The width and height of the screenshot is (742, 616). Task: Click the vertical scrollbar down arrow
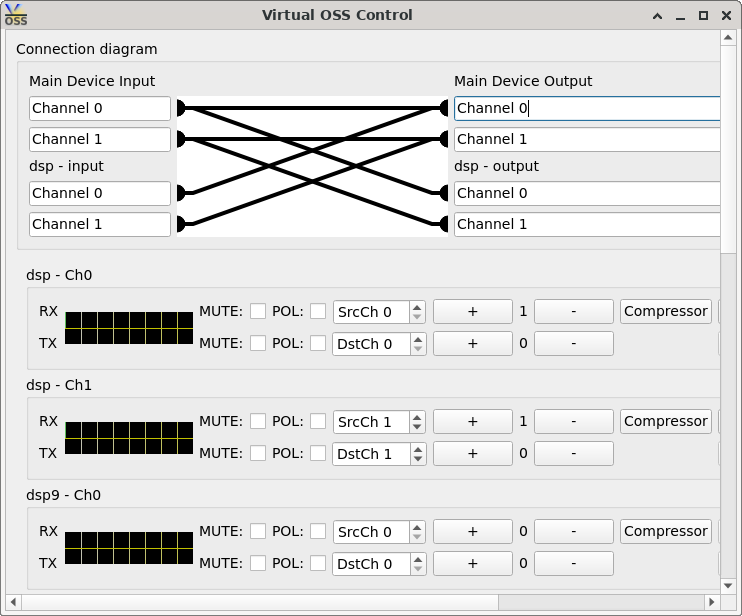click(x=728, y=586)
